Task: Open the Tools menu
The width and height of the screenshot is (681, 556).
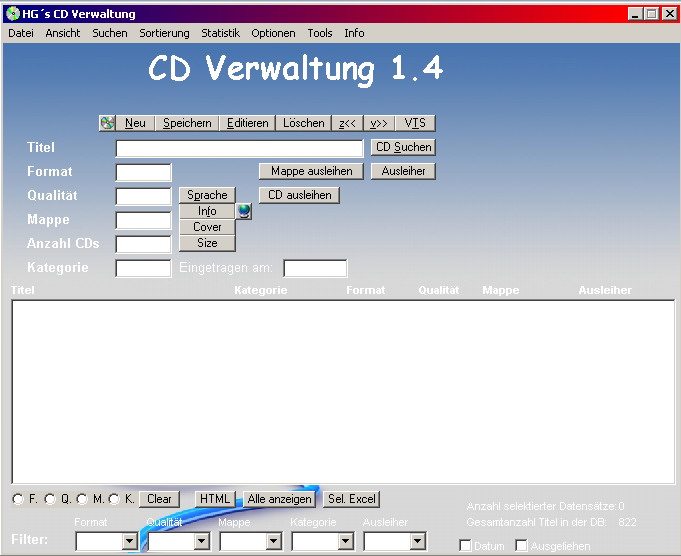Action: click(x=320, y=33)
